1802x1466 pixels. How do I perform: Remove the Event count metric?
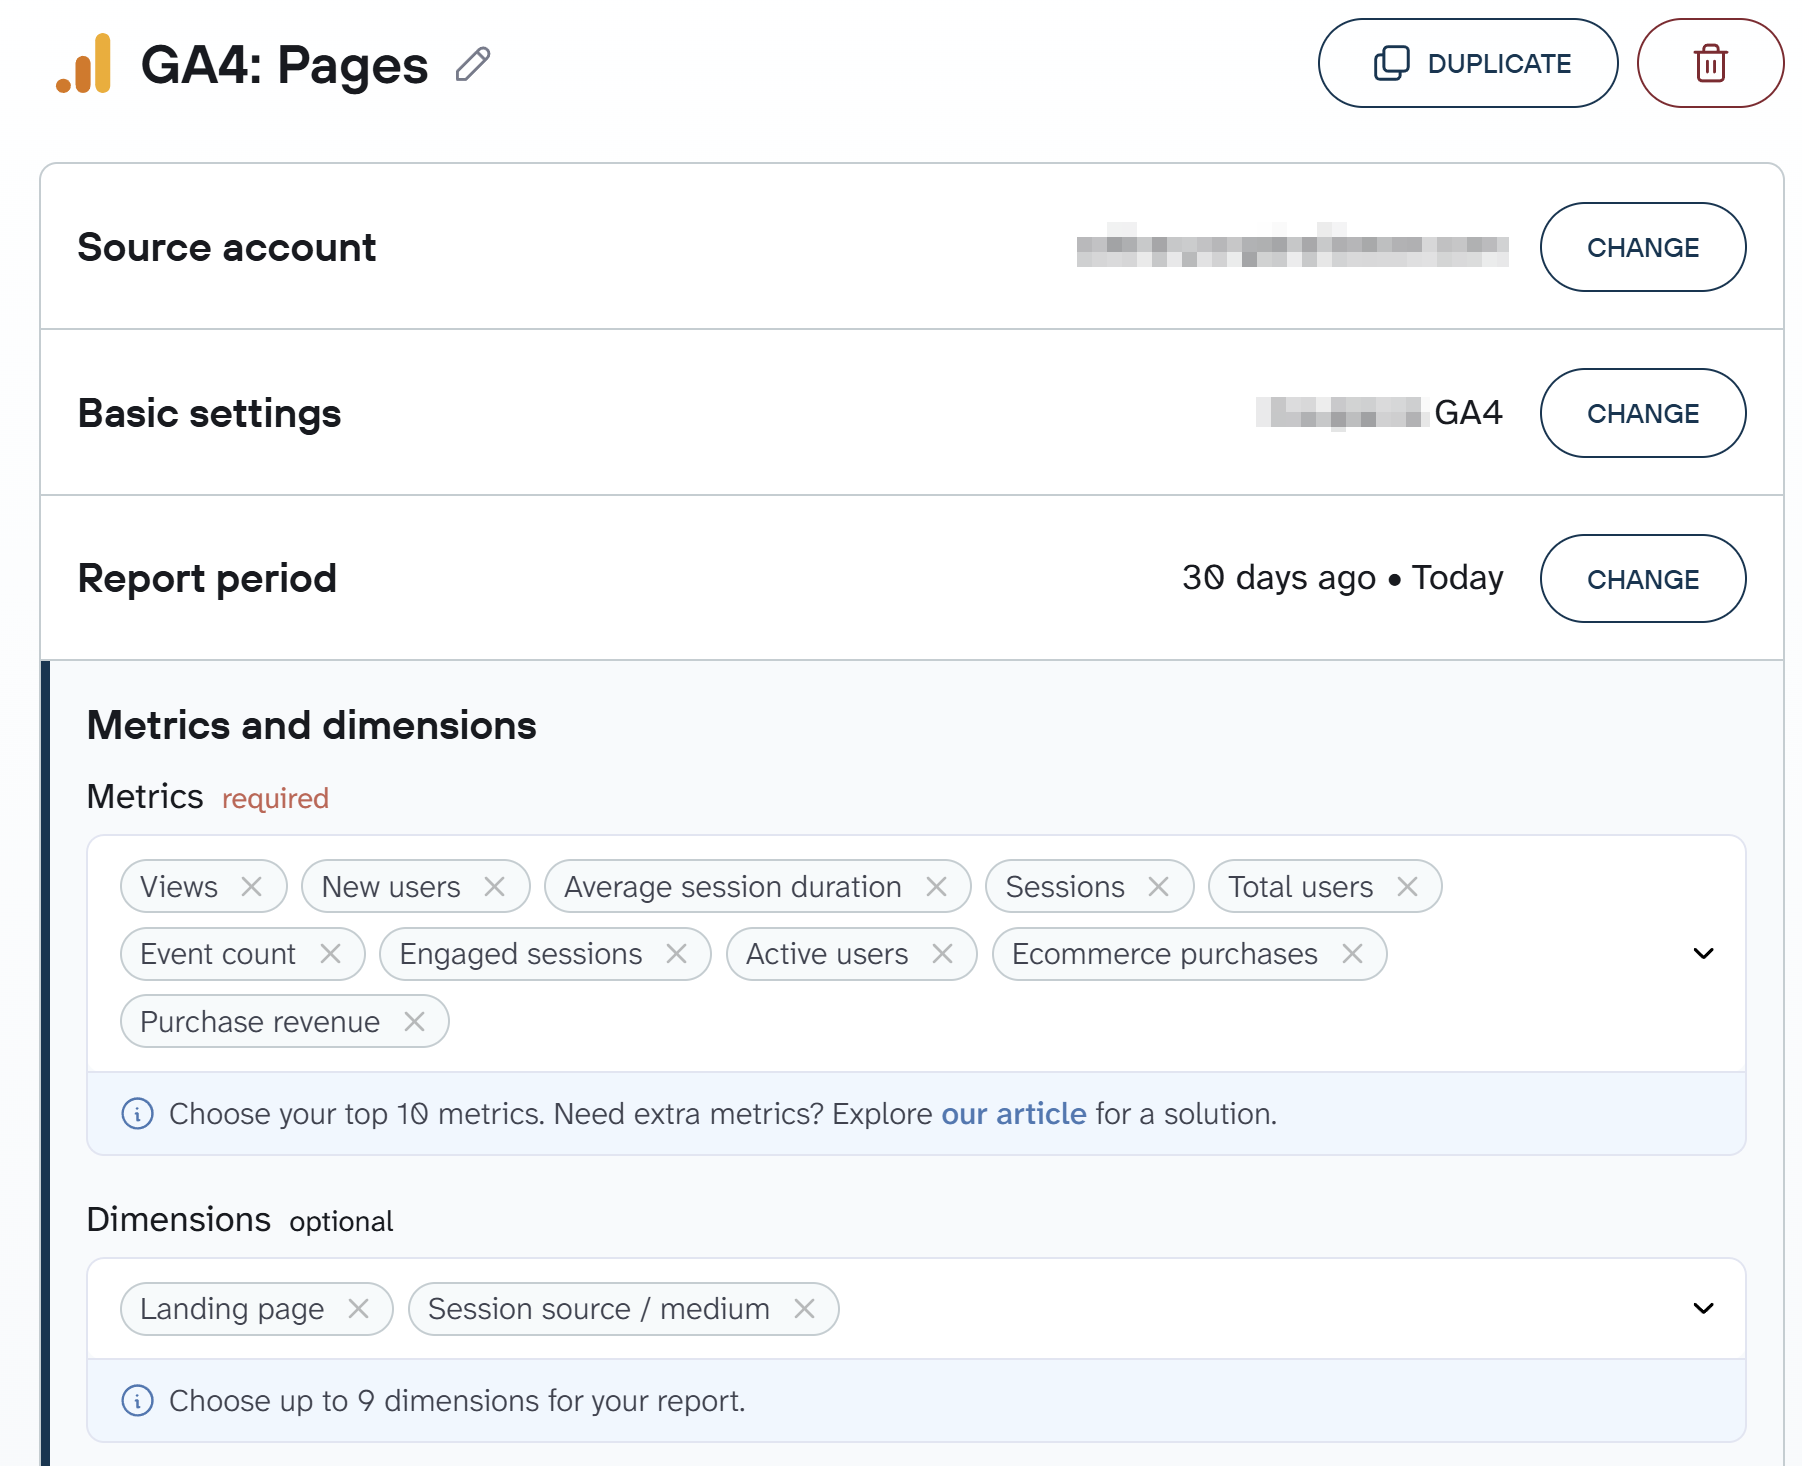click(x=330, y=954)
